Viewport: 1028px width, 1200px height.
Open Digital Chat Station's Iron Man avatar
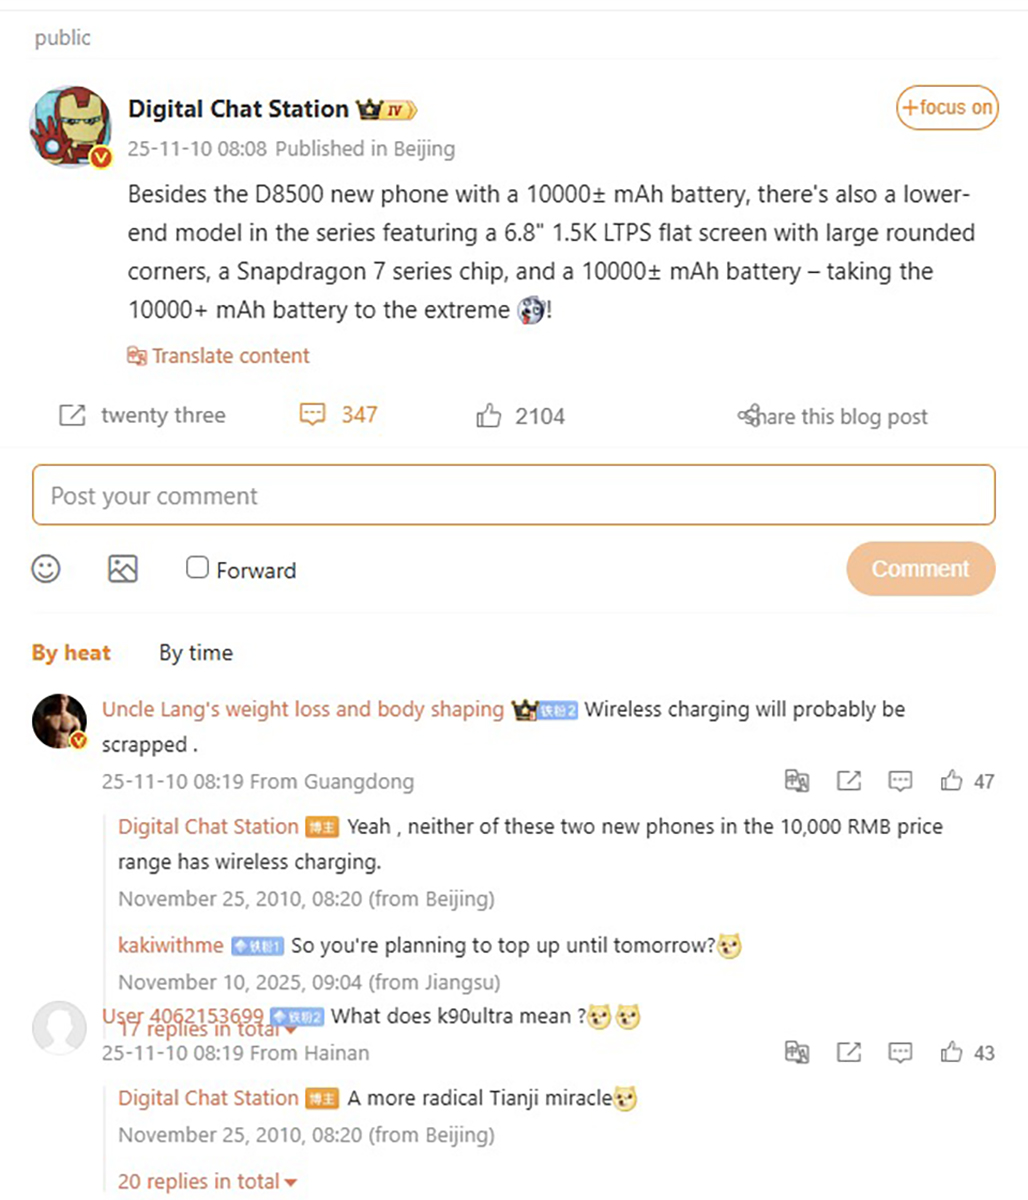(x=70, y=126)
